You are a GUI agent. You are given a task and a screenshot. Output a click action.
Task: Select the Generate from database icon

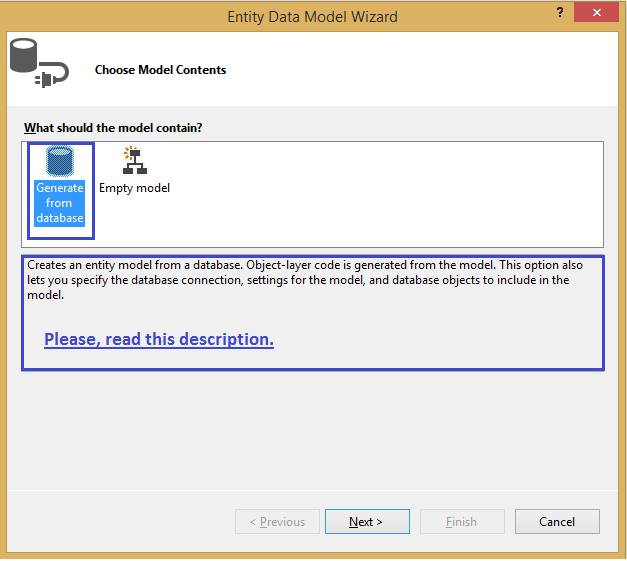tap(60, 161)
